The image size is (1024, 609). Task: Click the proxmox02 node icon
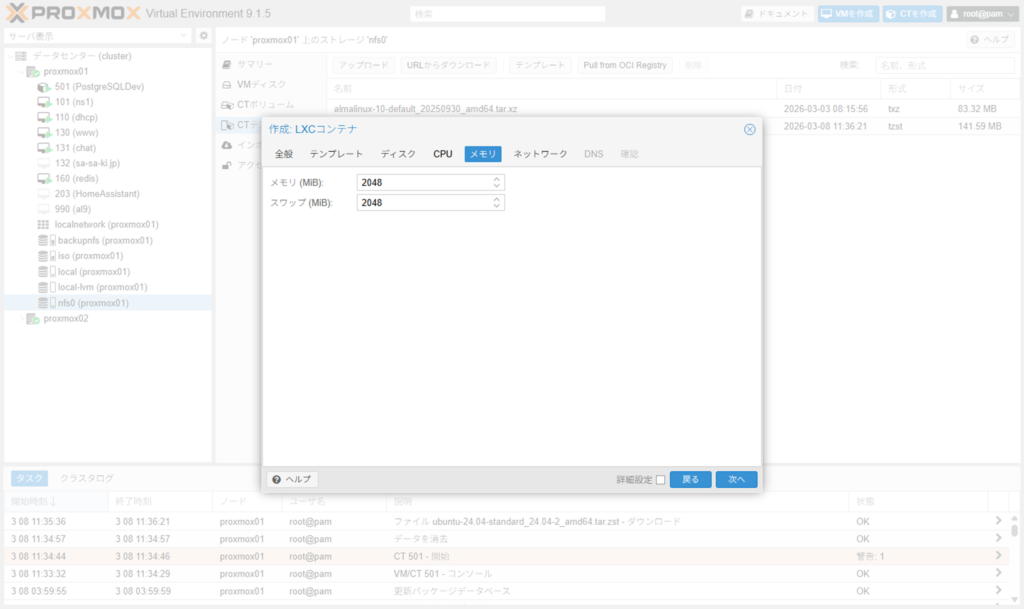click(x=33, y=319)
